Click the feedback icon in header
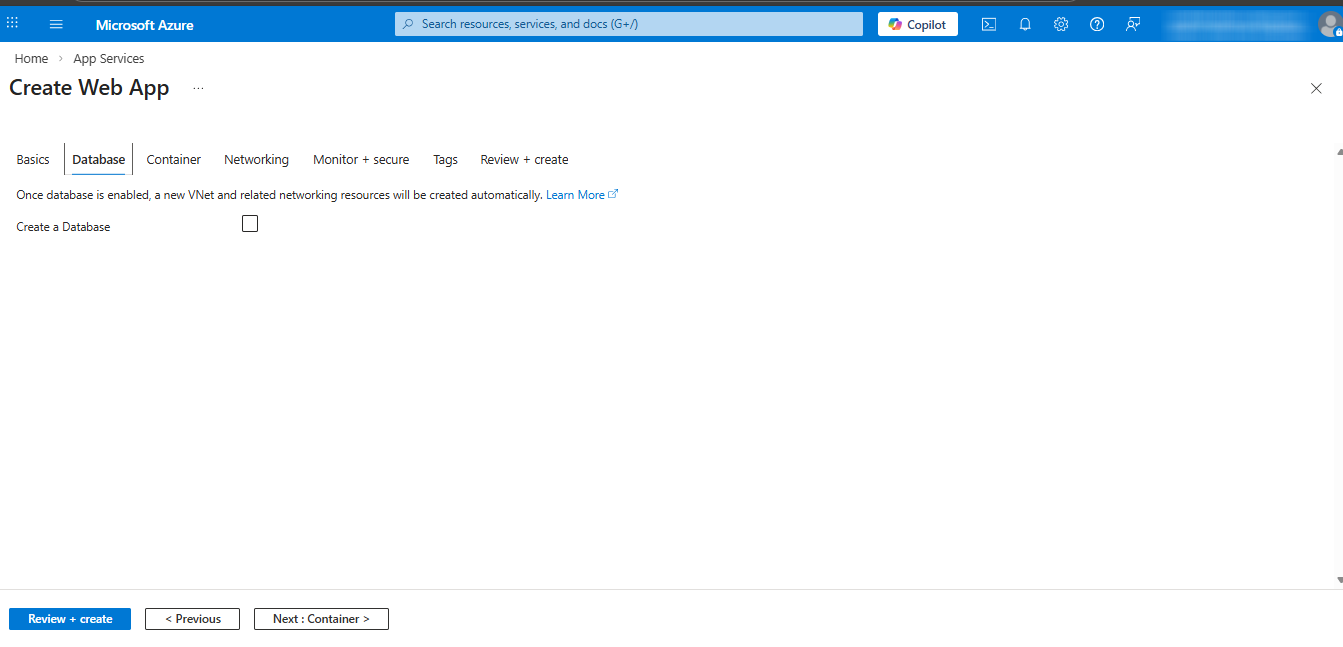Screen dimensions: 1343x647 pyautogui.click(x=1133, y=24)
